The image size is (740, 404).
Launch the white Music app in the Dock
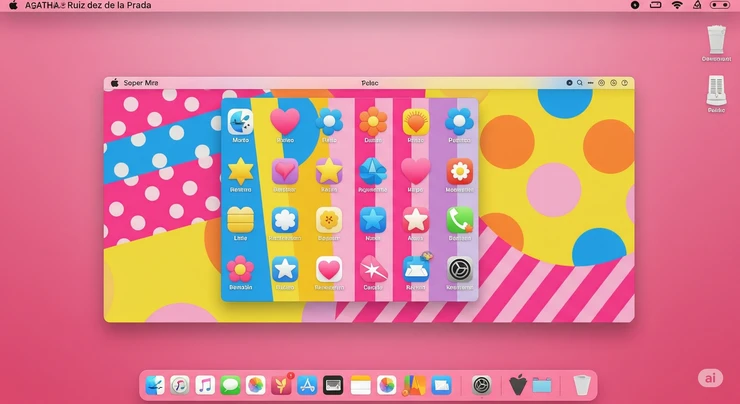[x=205, y=385]
